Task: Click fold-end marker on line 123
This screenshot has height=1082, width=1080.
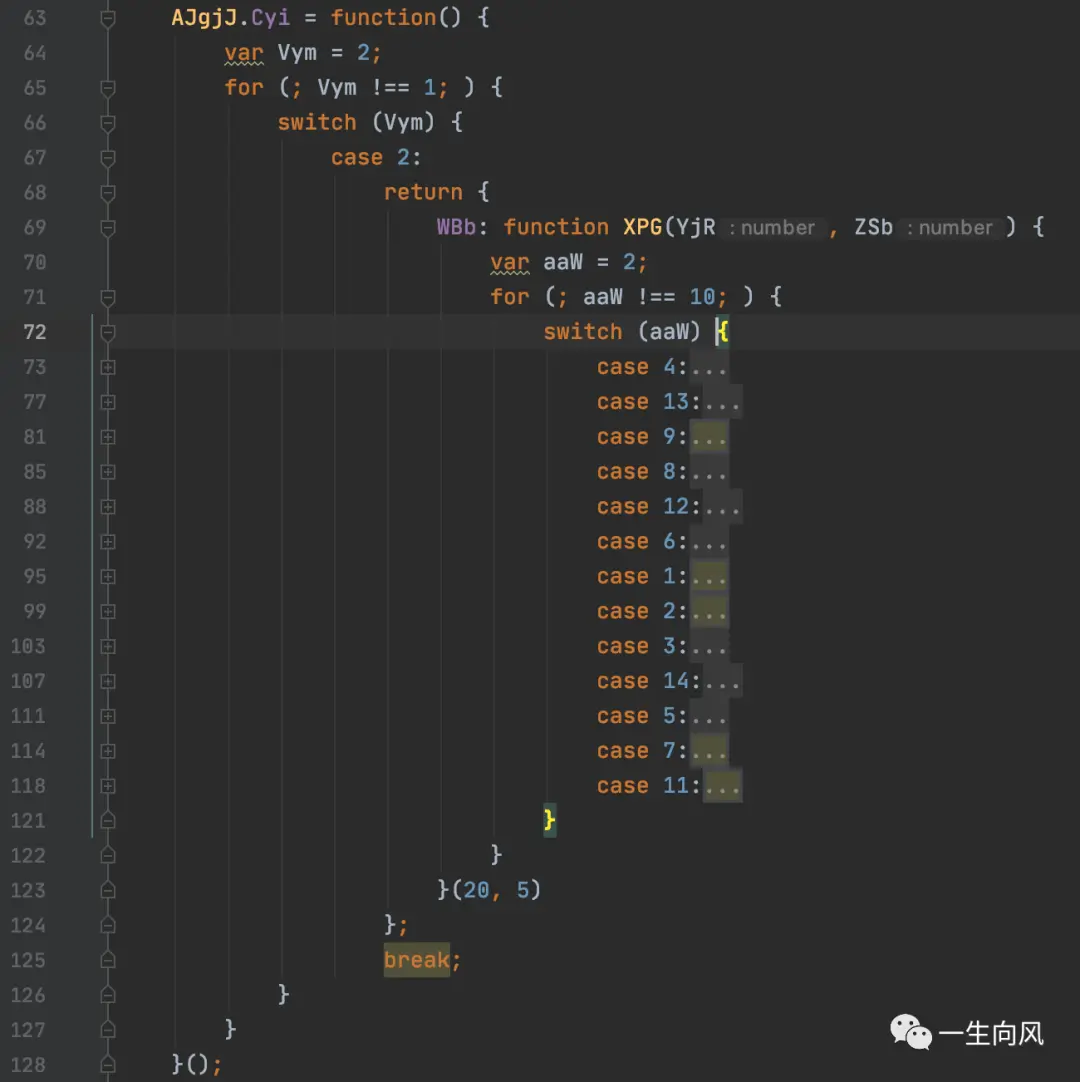Action: tap(108, 890)
